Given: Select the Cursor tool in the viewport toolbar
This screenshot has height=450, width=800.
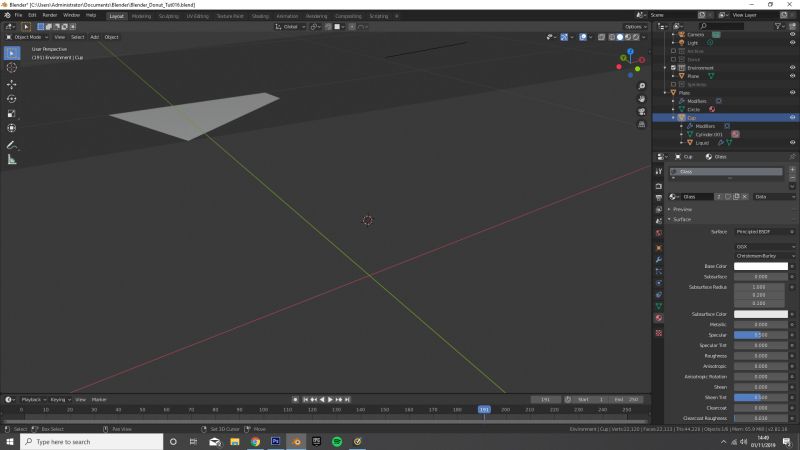Looking at the screenshot, I should pyautogui.click(x=12, y=67).
